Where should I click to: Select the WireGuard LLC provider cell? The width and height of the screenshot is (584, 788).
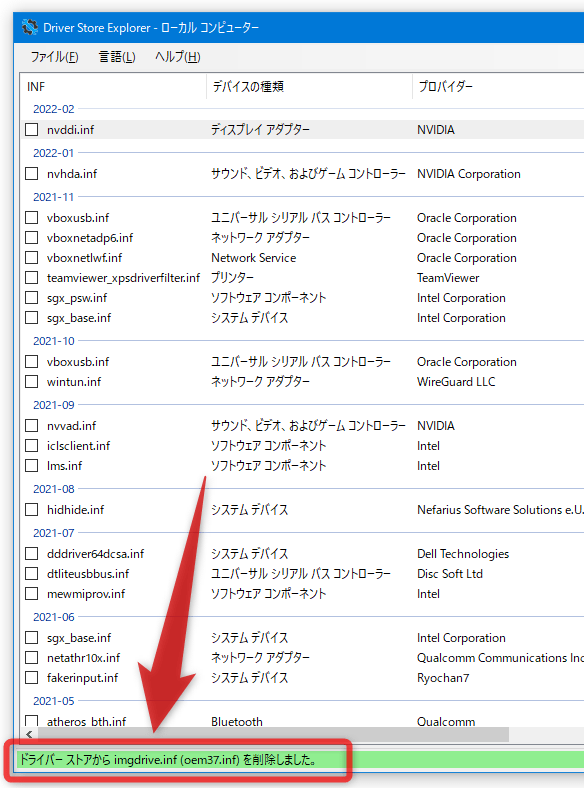tap(456, 382)
